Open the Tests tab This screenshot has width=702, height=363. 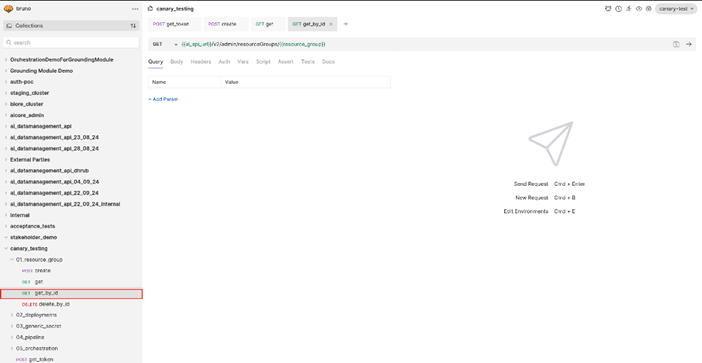click(x=308, y=62)
